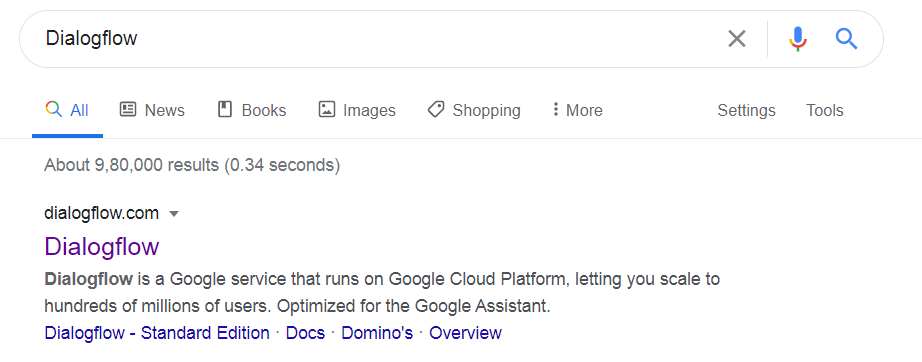Click the picture icon beside Images
Image resolution: width=922 pixels, height=362 pixels.
click(326, 109)
